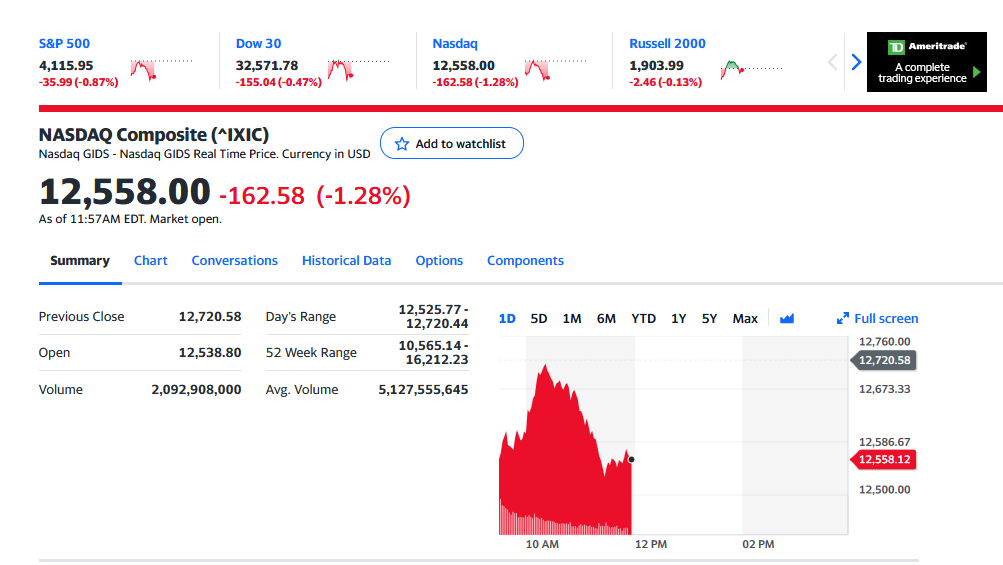Go to the Historical Data tab

point(346,261)
